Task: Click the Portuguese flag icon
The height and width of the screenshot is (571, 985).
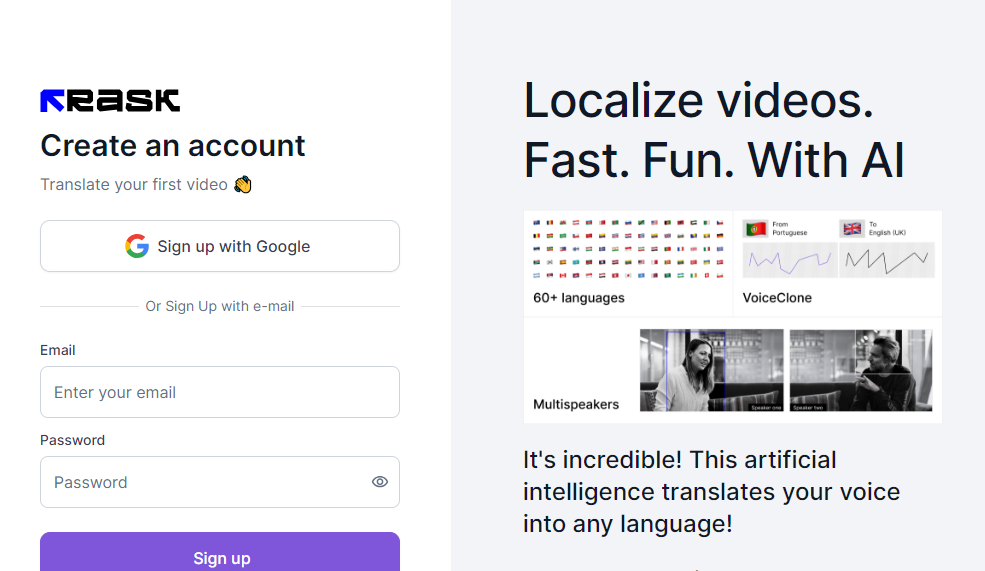Action: pos(755,229)
